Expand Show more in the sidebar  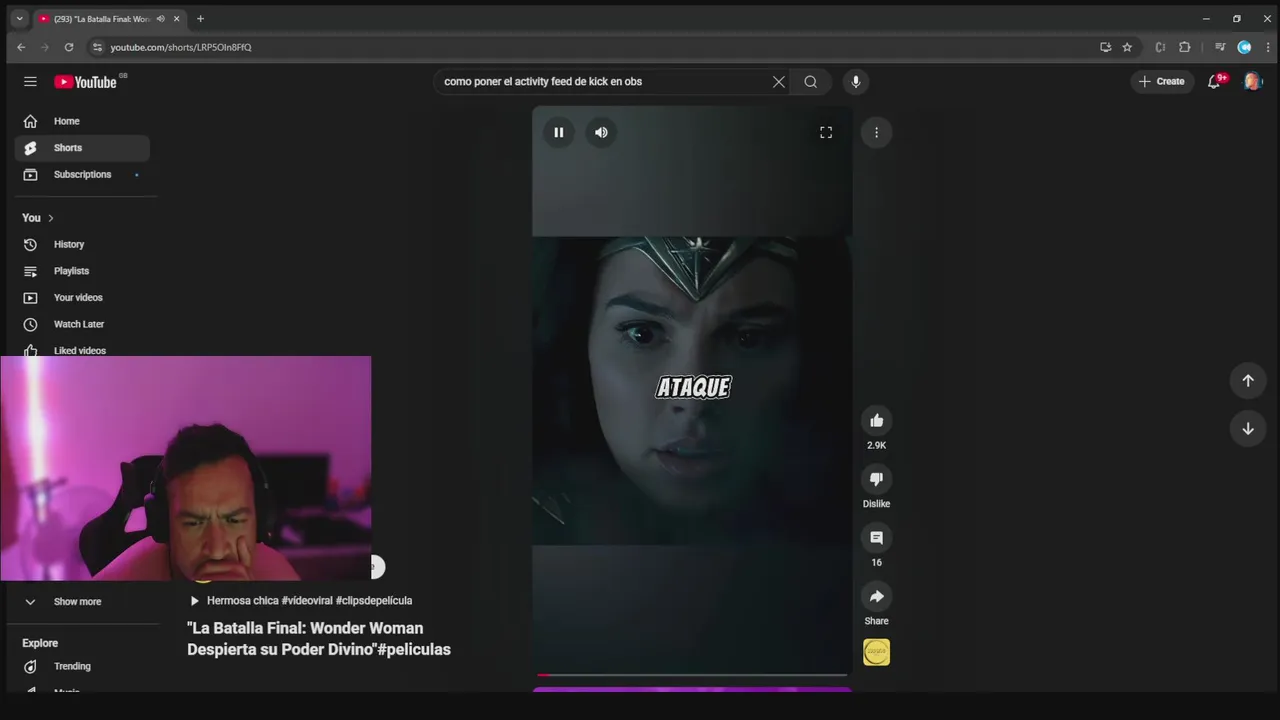(x=82, y=602)
